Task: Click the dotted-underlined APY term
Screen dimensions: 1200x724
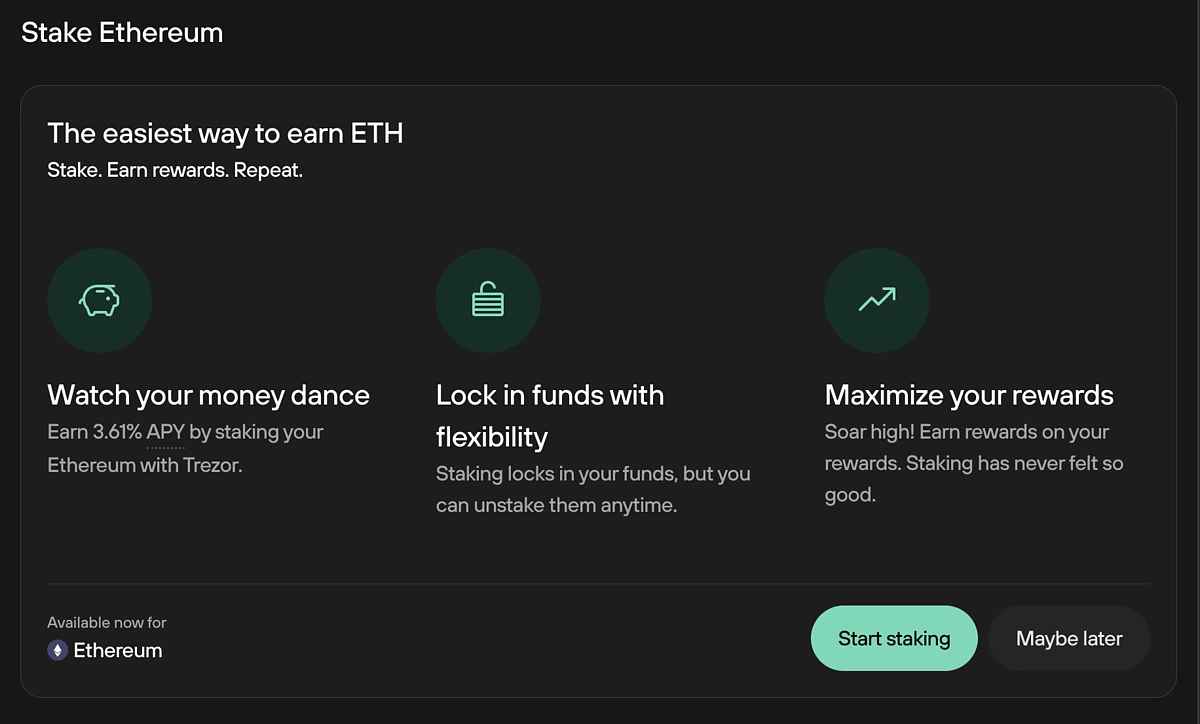Action: (165, 433)
